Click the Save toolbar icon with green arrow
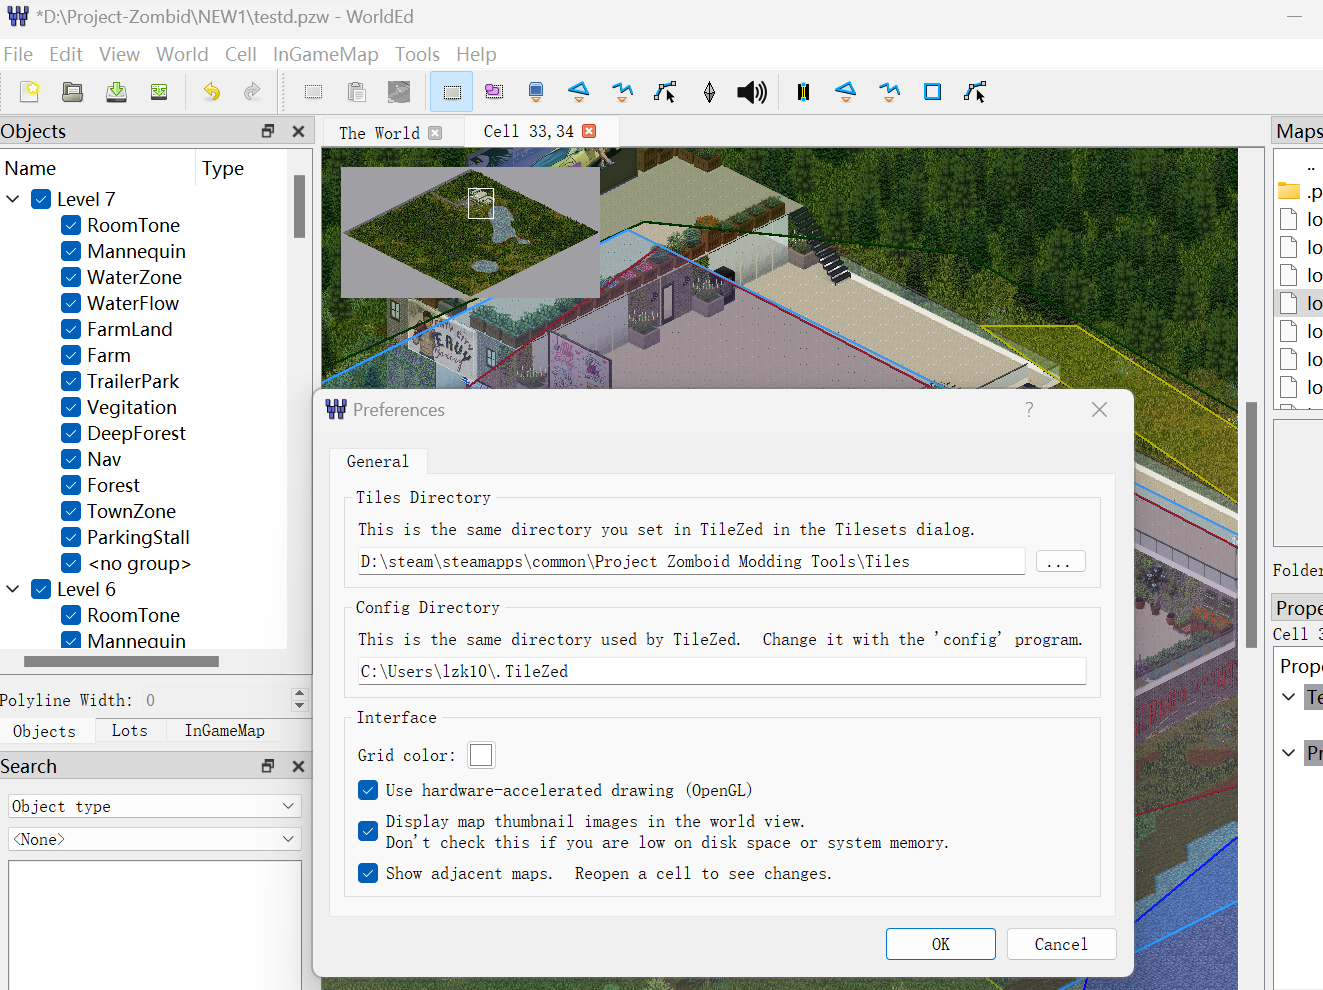This screenshot has width=1323, height=990. [116, 92]
